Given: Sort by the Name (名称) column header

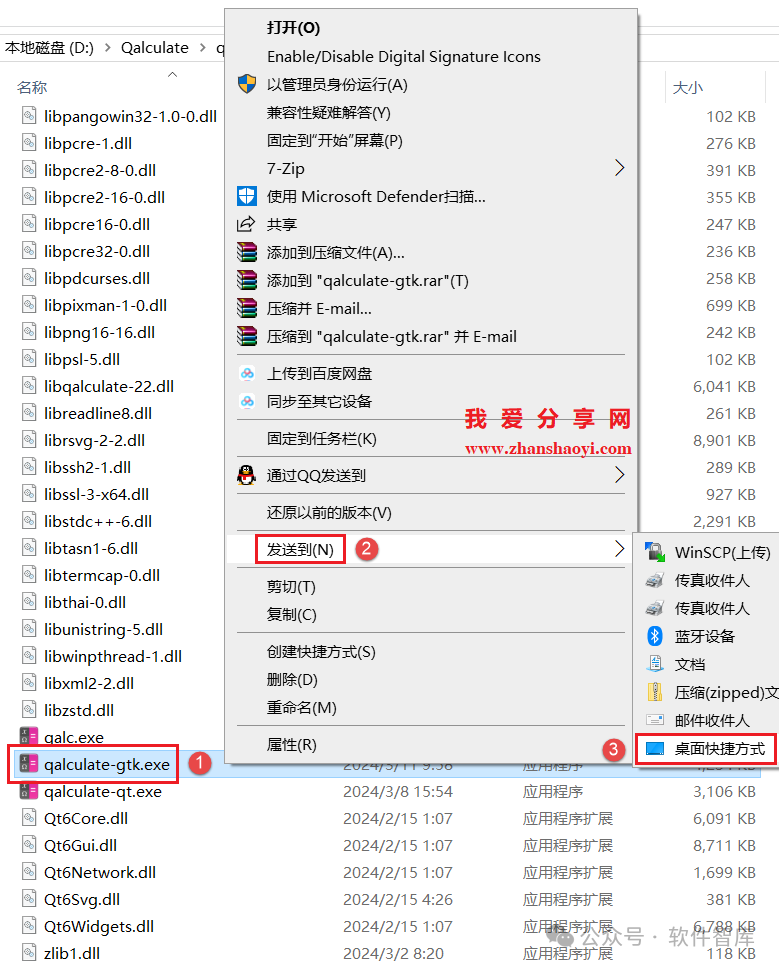Looking at the screenshot, I should click(x=32, y=88).
